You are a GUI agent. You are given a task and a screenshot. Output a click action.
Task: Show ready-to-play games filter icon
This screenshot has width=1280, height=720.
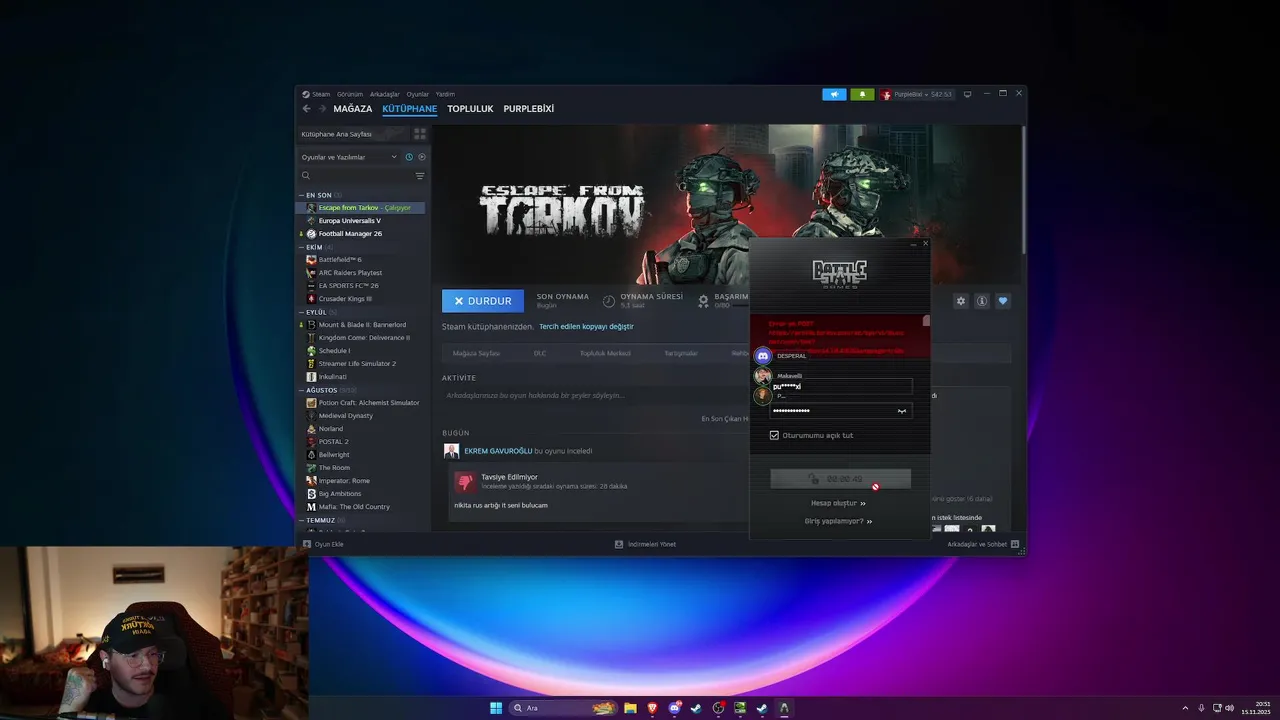(422, 157)
